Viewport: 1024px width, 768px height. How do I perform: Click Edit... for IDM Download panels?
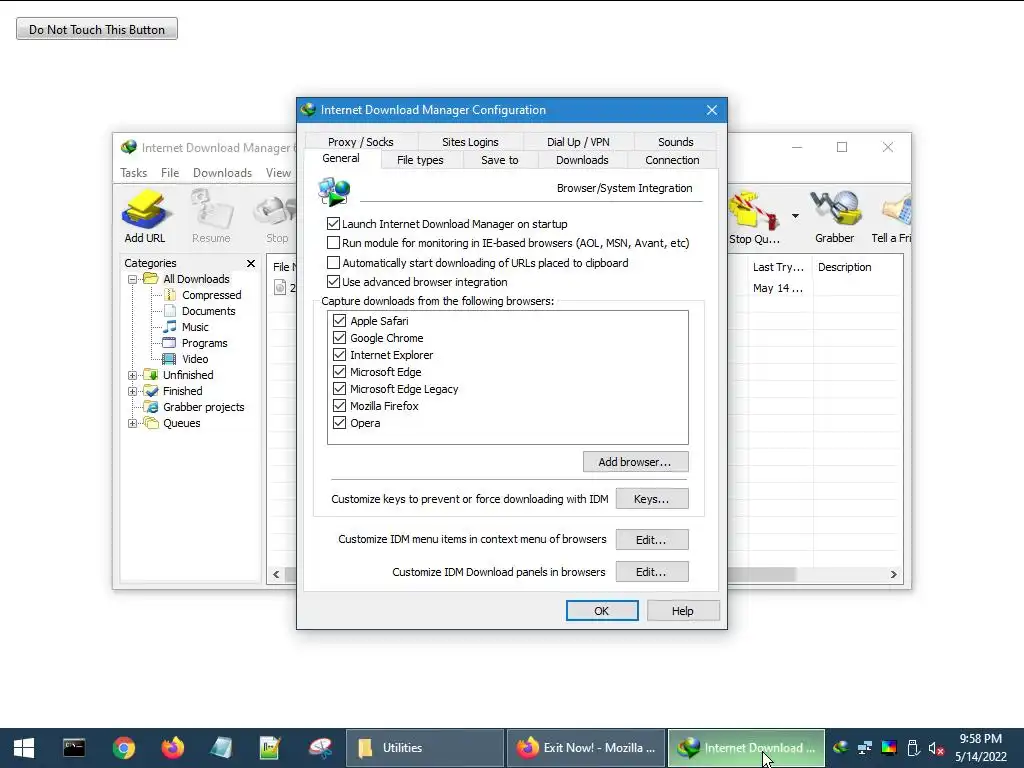(x=652, y=572)
